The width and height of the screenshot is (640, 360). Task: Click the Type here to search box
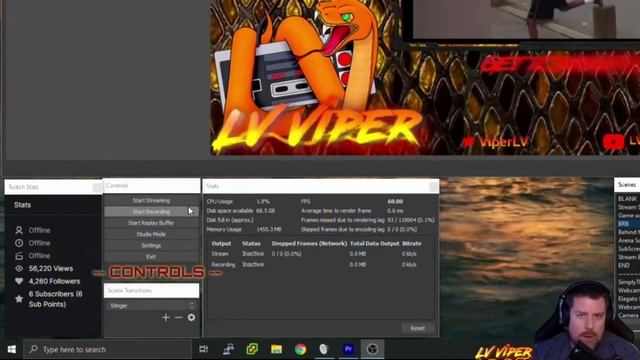(107, 349)
